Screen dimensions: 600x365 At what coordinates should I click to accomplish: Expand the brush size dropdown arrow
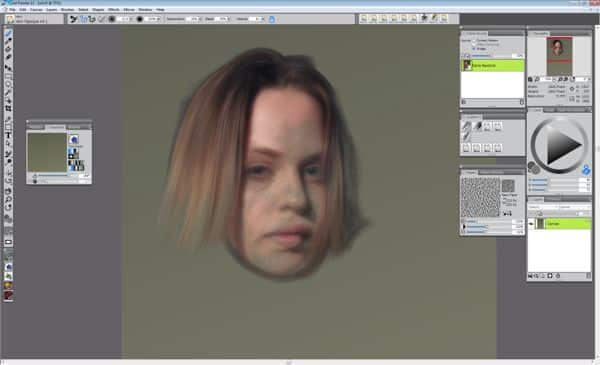[131, 19]
